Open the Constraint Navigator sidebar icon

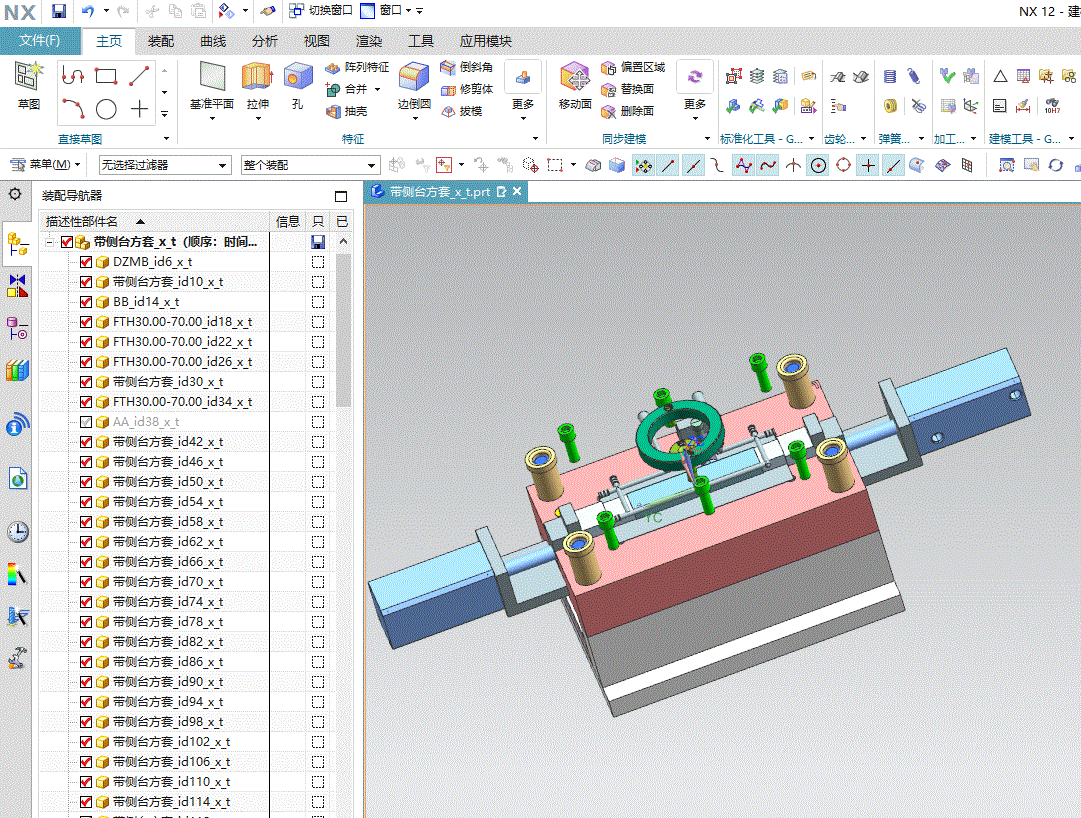(x=17, y=285)
